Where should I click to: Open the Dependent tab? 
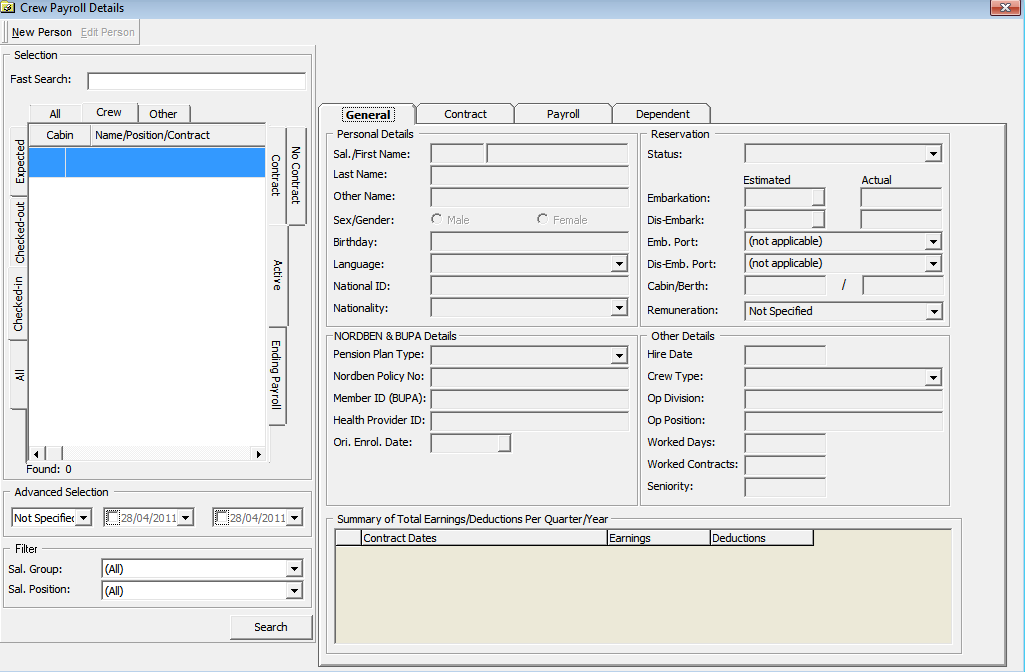pyautogui.click(x=662, y=114)
